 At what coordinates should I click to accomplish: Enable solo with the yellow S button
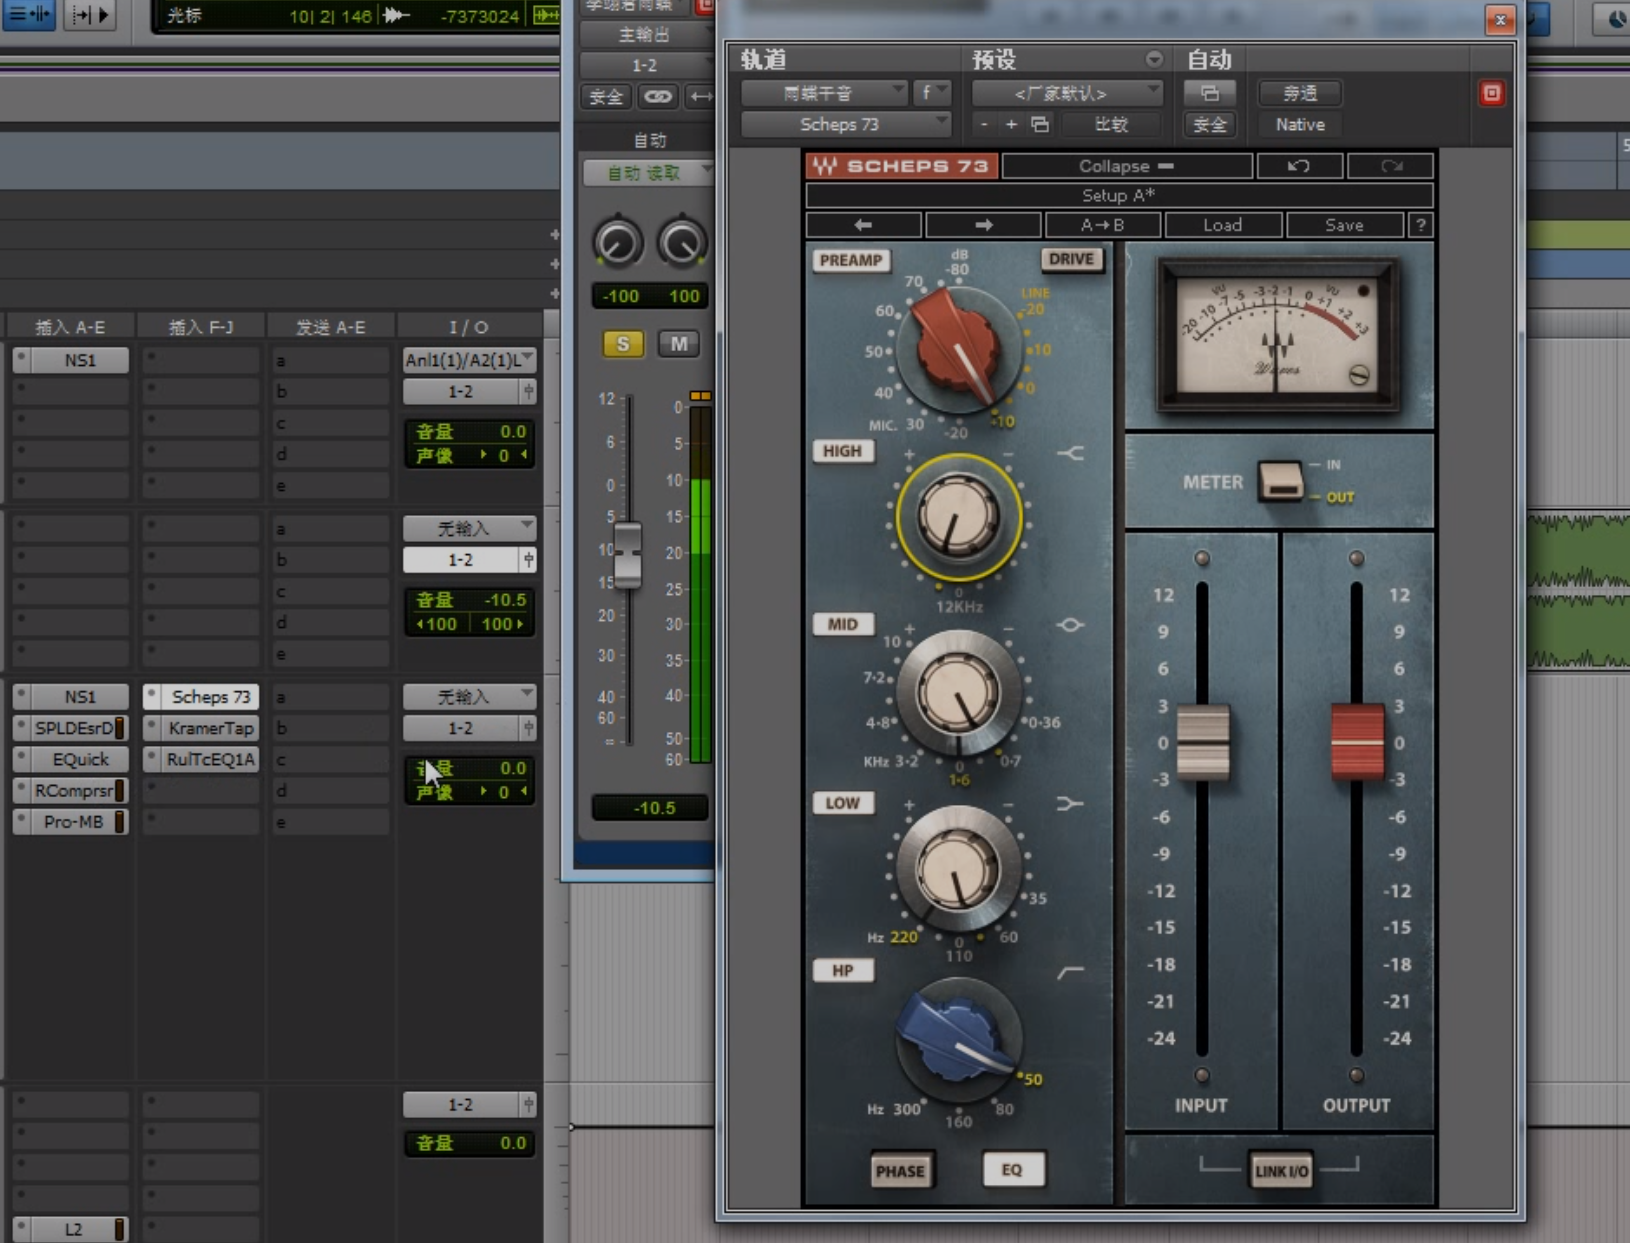click(x=622, y=344)
